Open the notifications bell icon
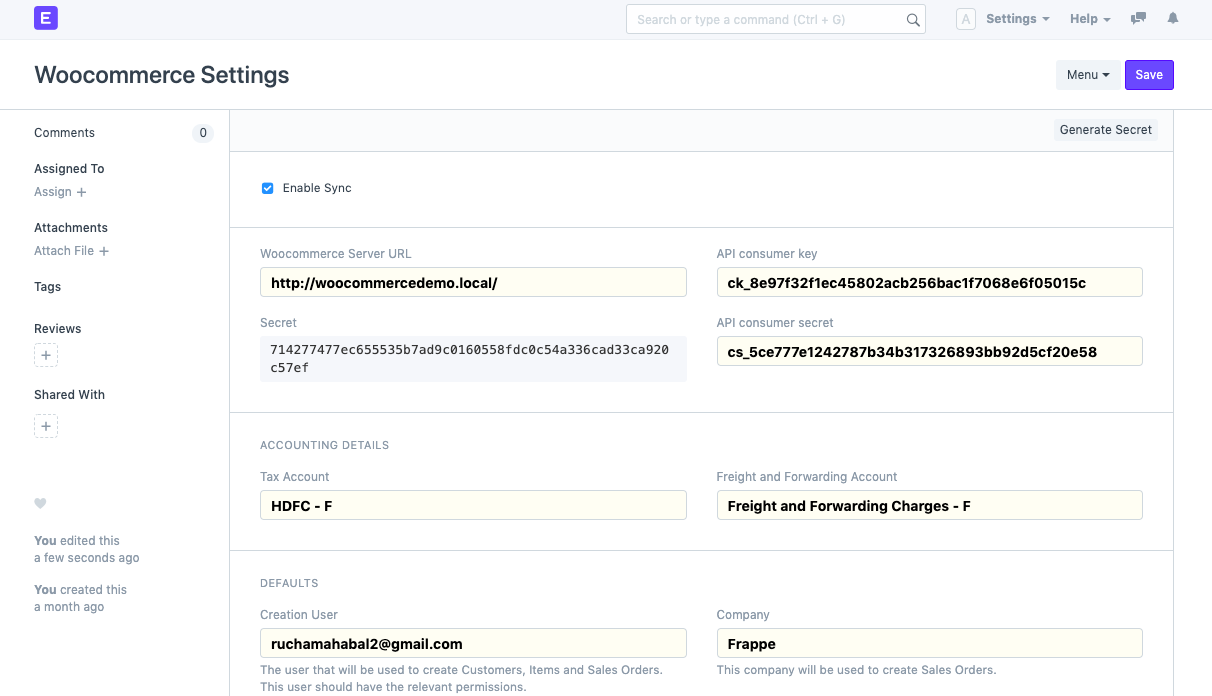 1173,18
